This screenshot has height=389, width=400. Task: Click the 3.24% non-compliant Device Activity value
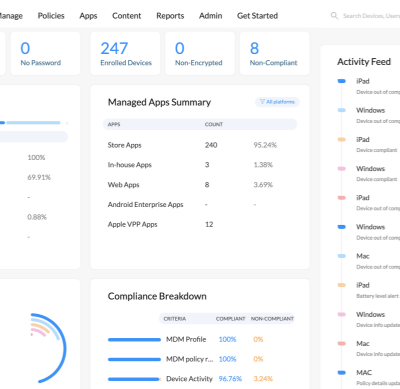point(263,379)
